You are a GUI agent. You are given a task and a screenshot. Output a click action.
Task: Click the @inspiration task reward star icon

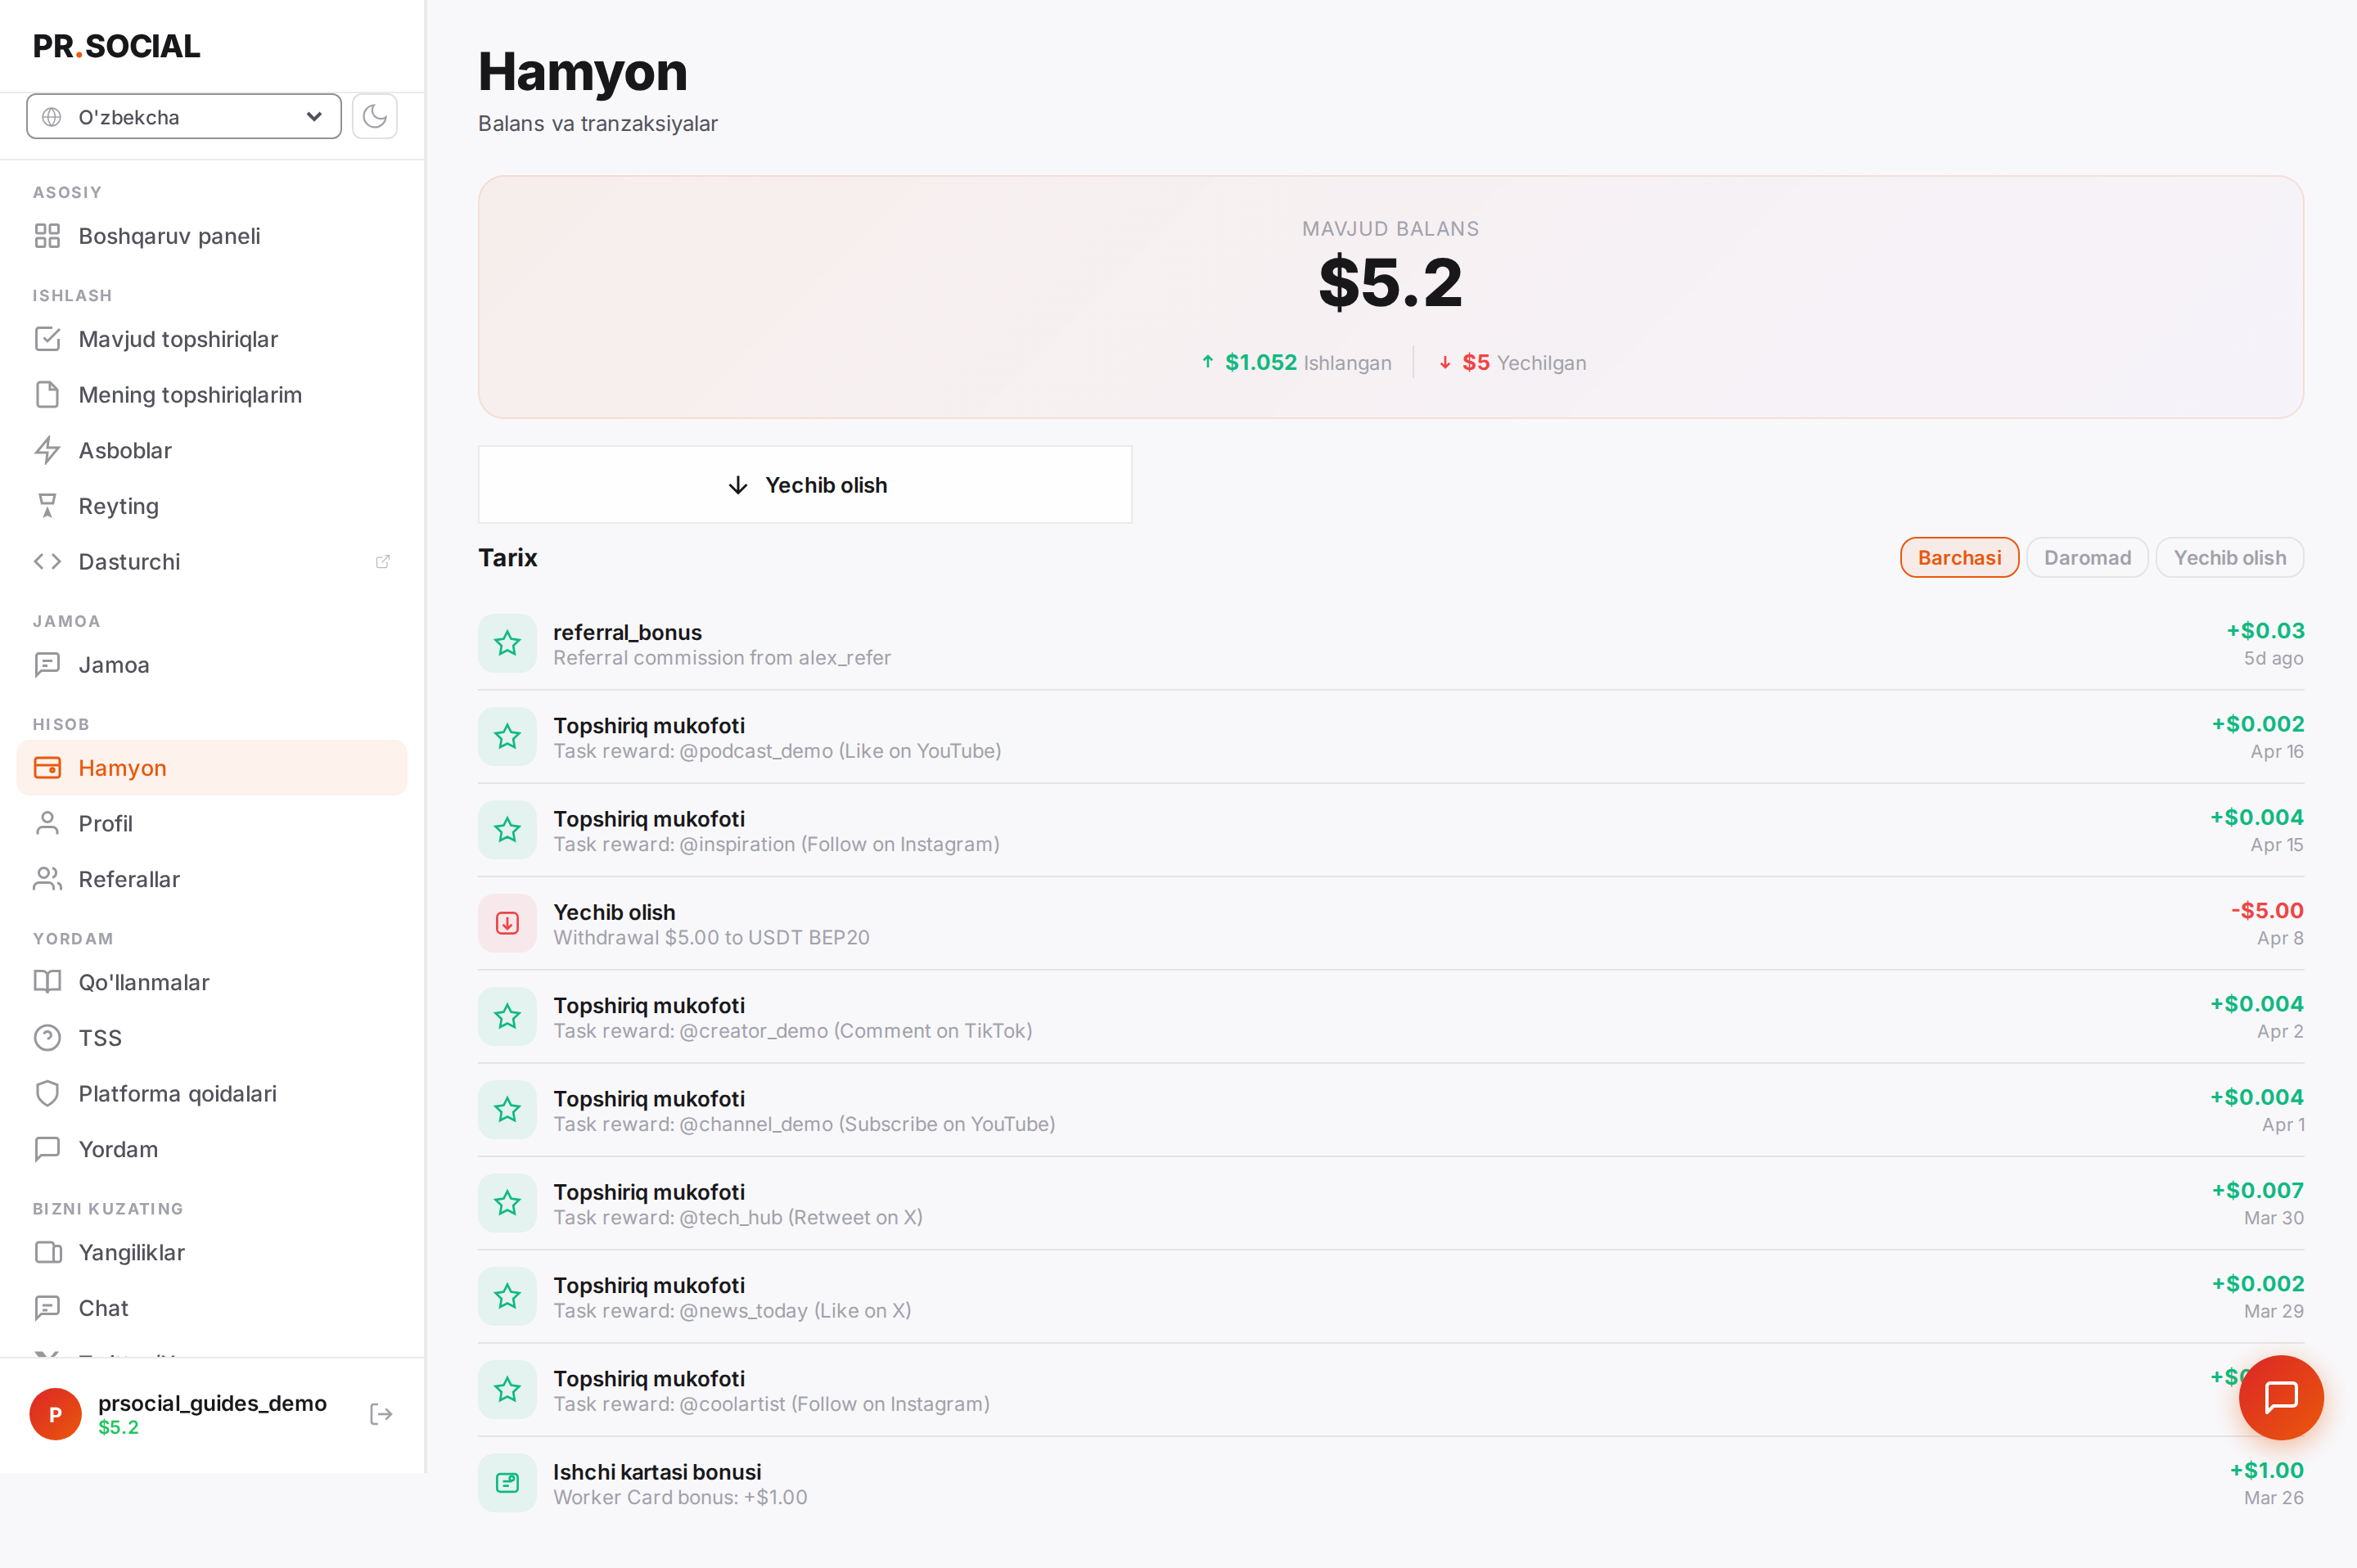coord(508,830)
